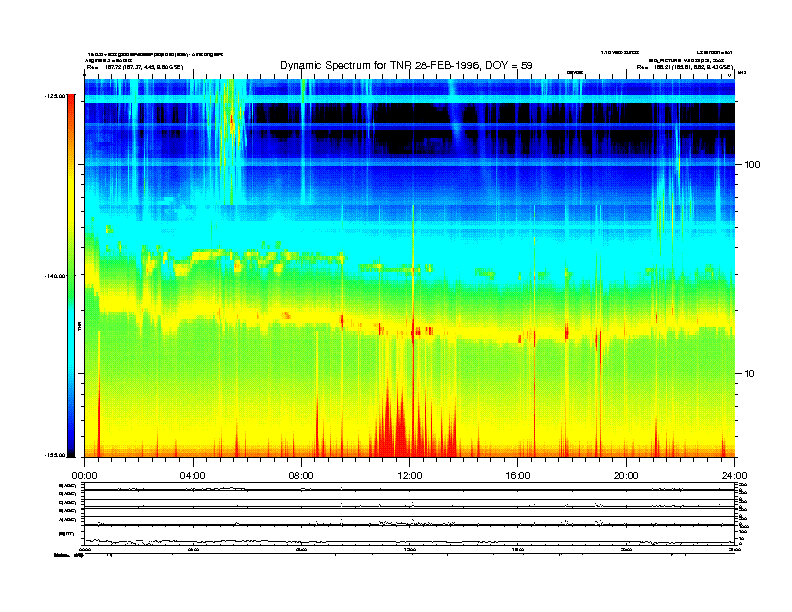This screenshot has height=612, width=792.
Task: Click the rainbow intensity color scale bar
Action: [71, 275]
